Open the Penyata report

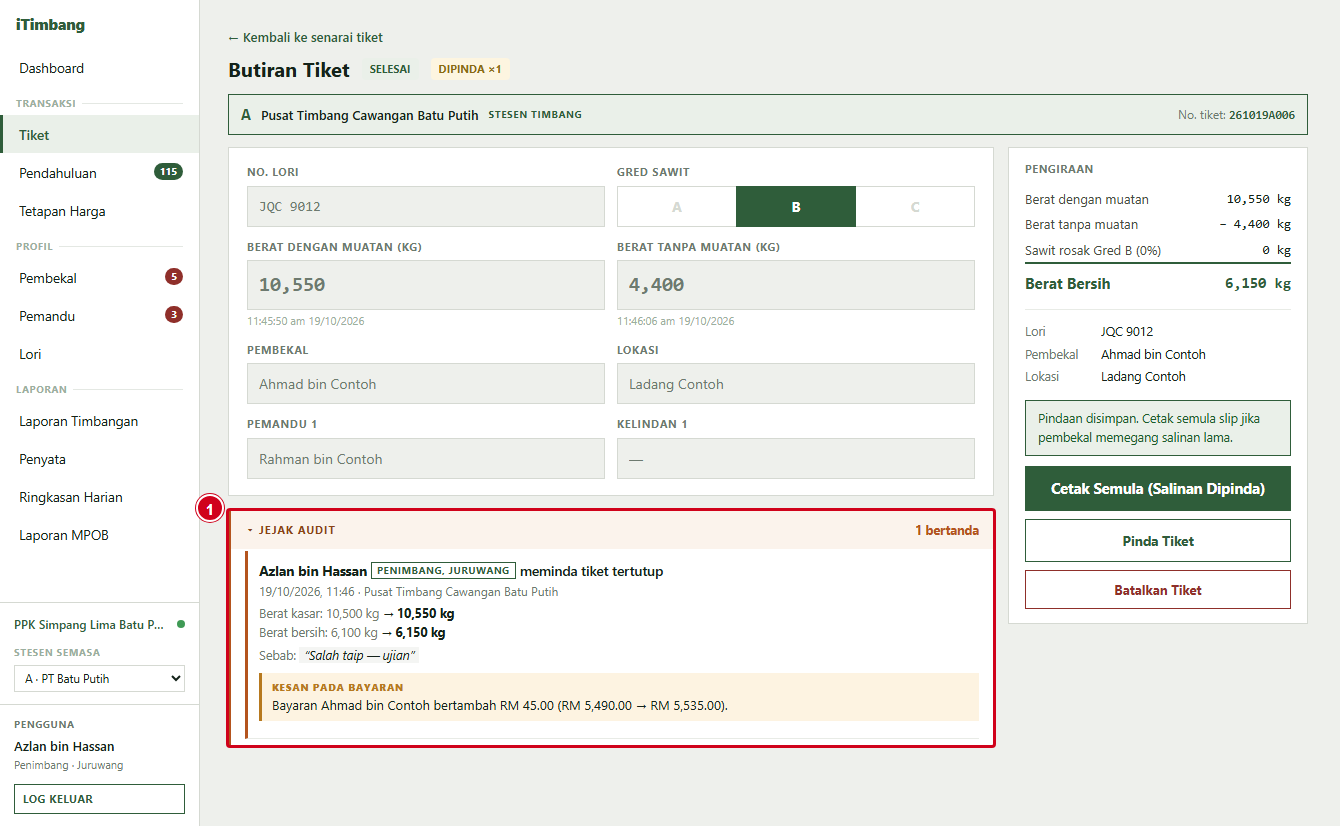pyautogui.click(x=100, y=459)
